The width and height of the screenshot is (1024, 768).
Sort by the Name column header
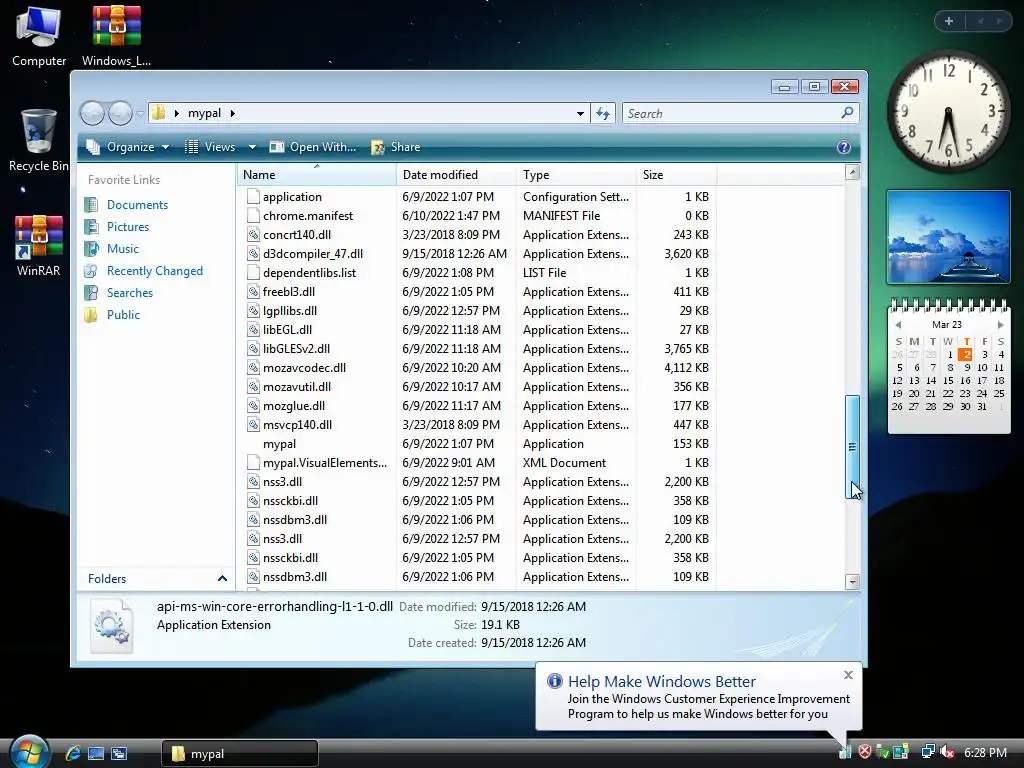(317, 174)
